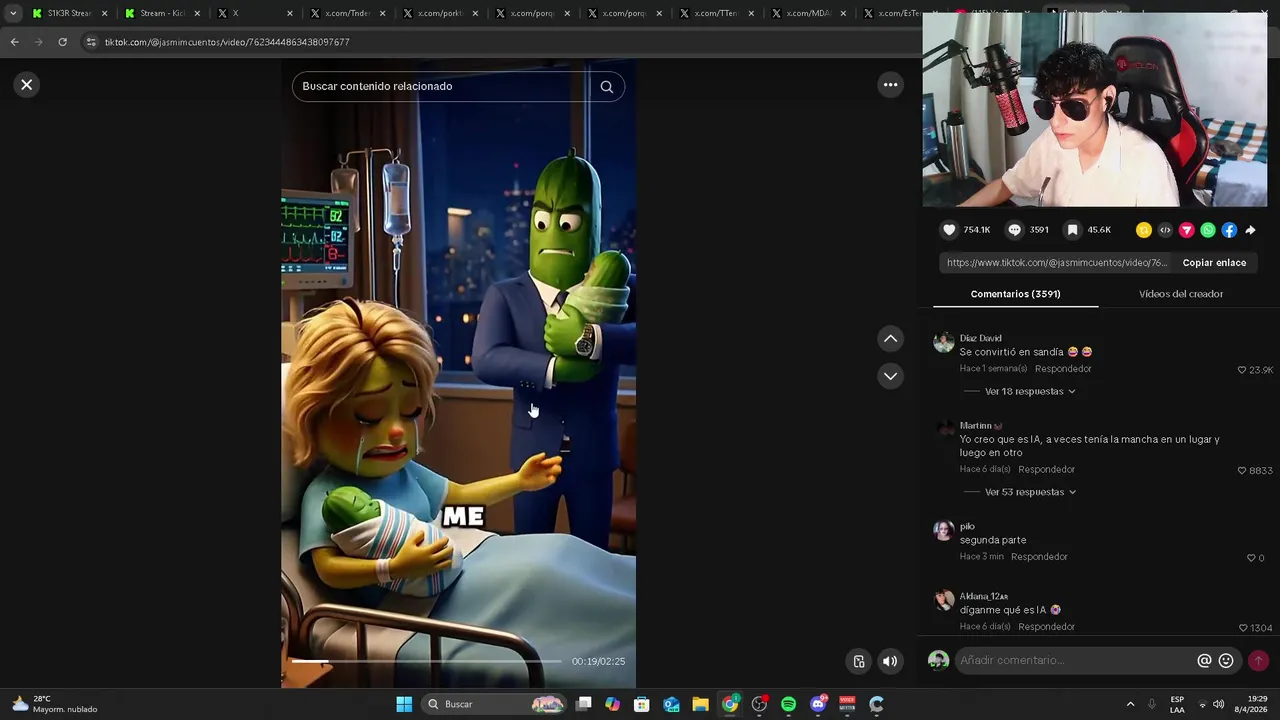This screenshot has width=1280, height=720.
Task: Open more share options arrow
Action: 1250,230
